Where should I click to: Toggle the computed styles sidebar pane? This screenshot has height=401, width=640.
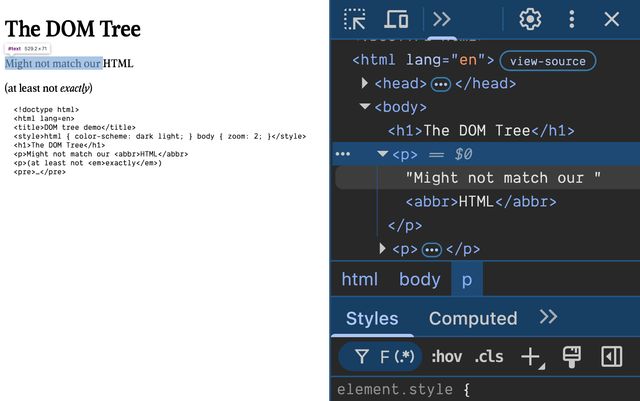click(x=611, y=356)
